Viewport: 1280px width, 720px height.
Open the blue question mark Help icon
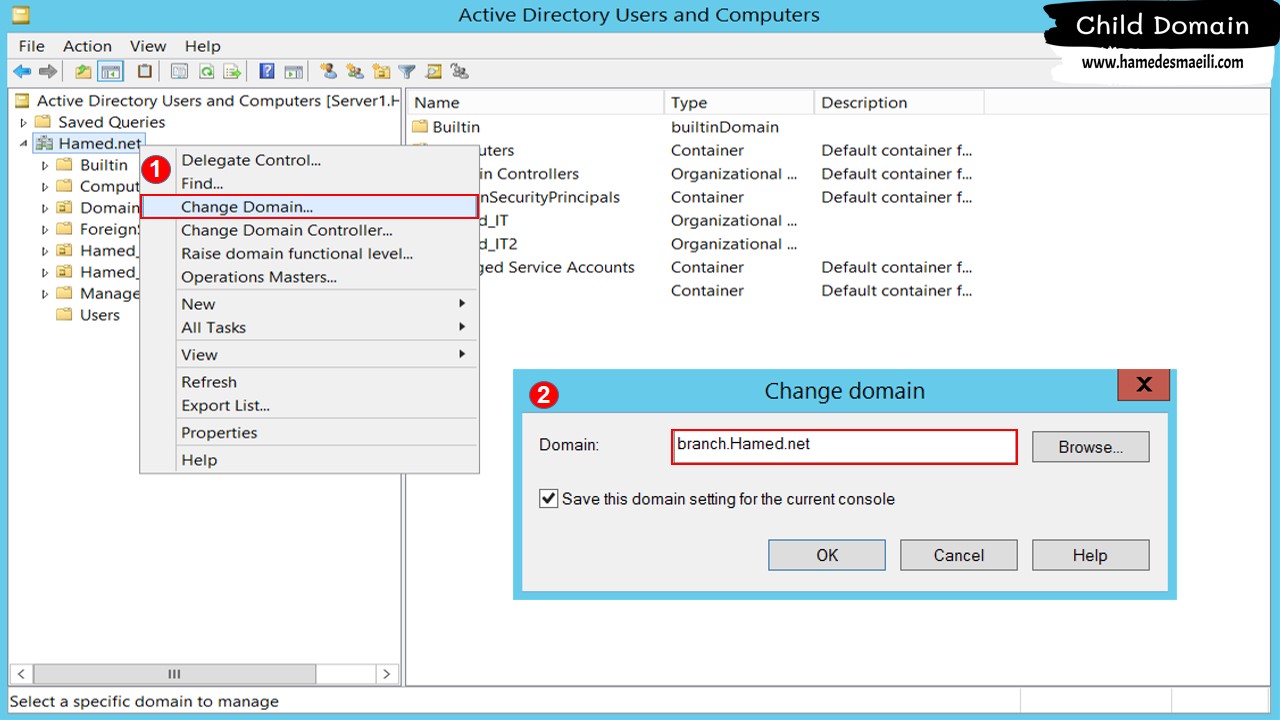tap(267, 71)
